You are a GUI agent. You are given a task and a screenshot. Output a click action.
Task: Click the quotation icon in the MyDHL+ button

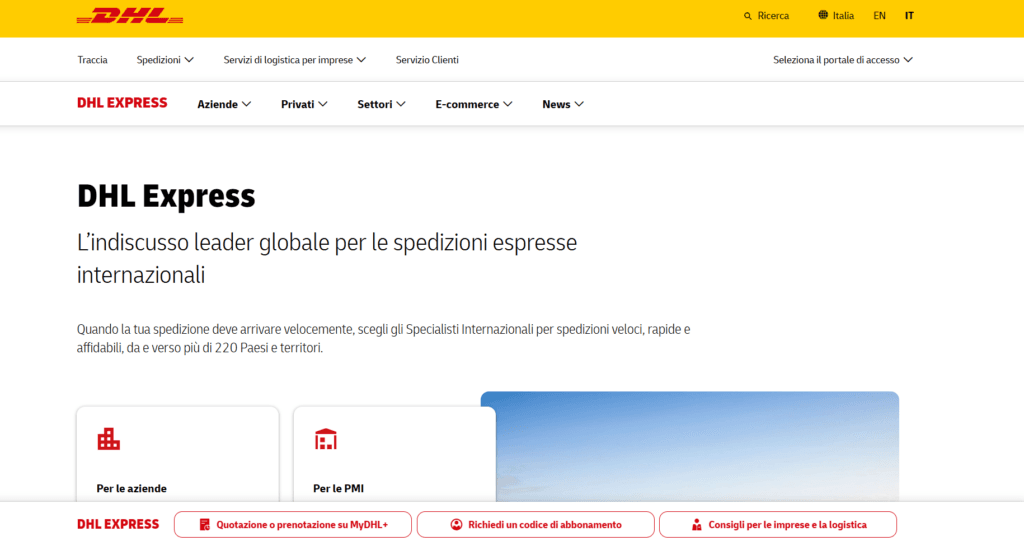point(204,525)
